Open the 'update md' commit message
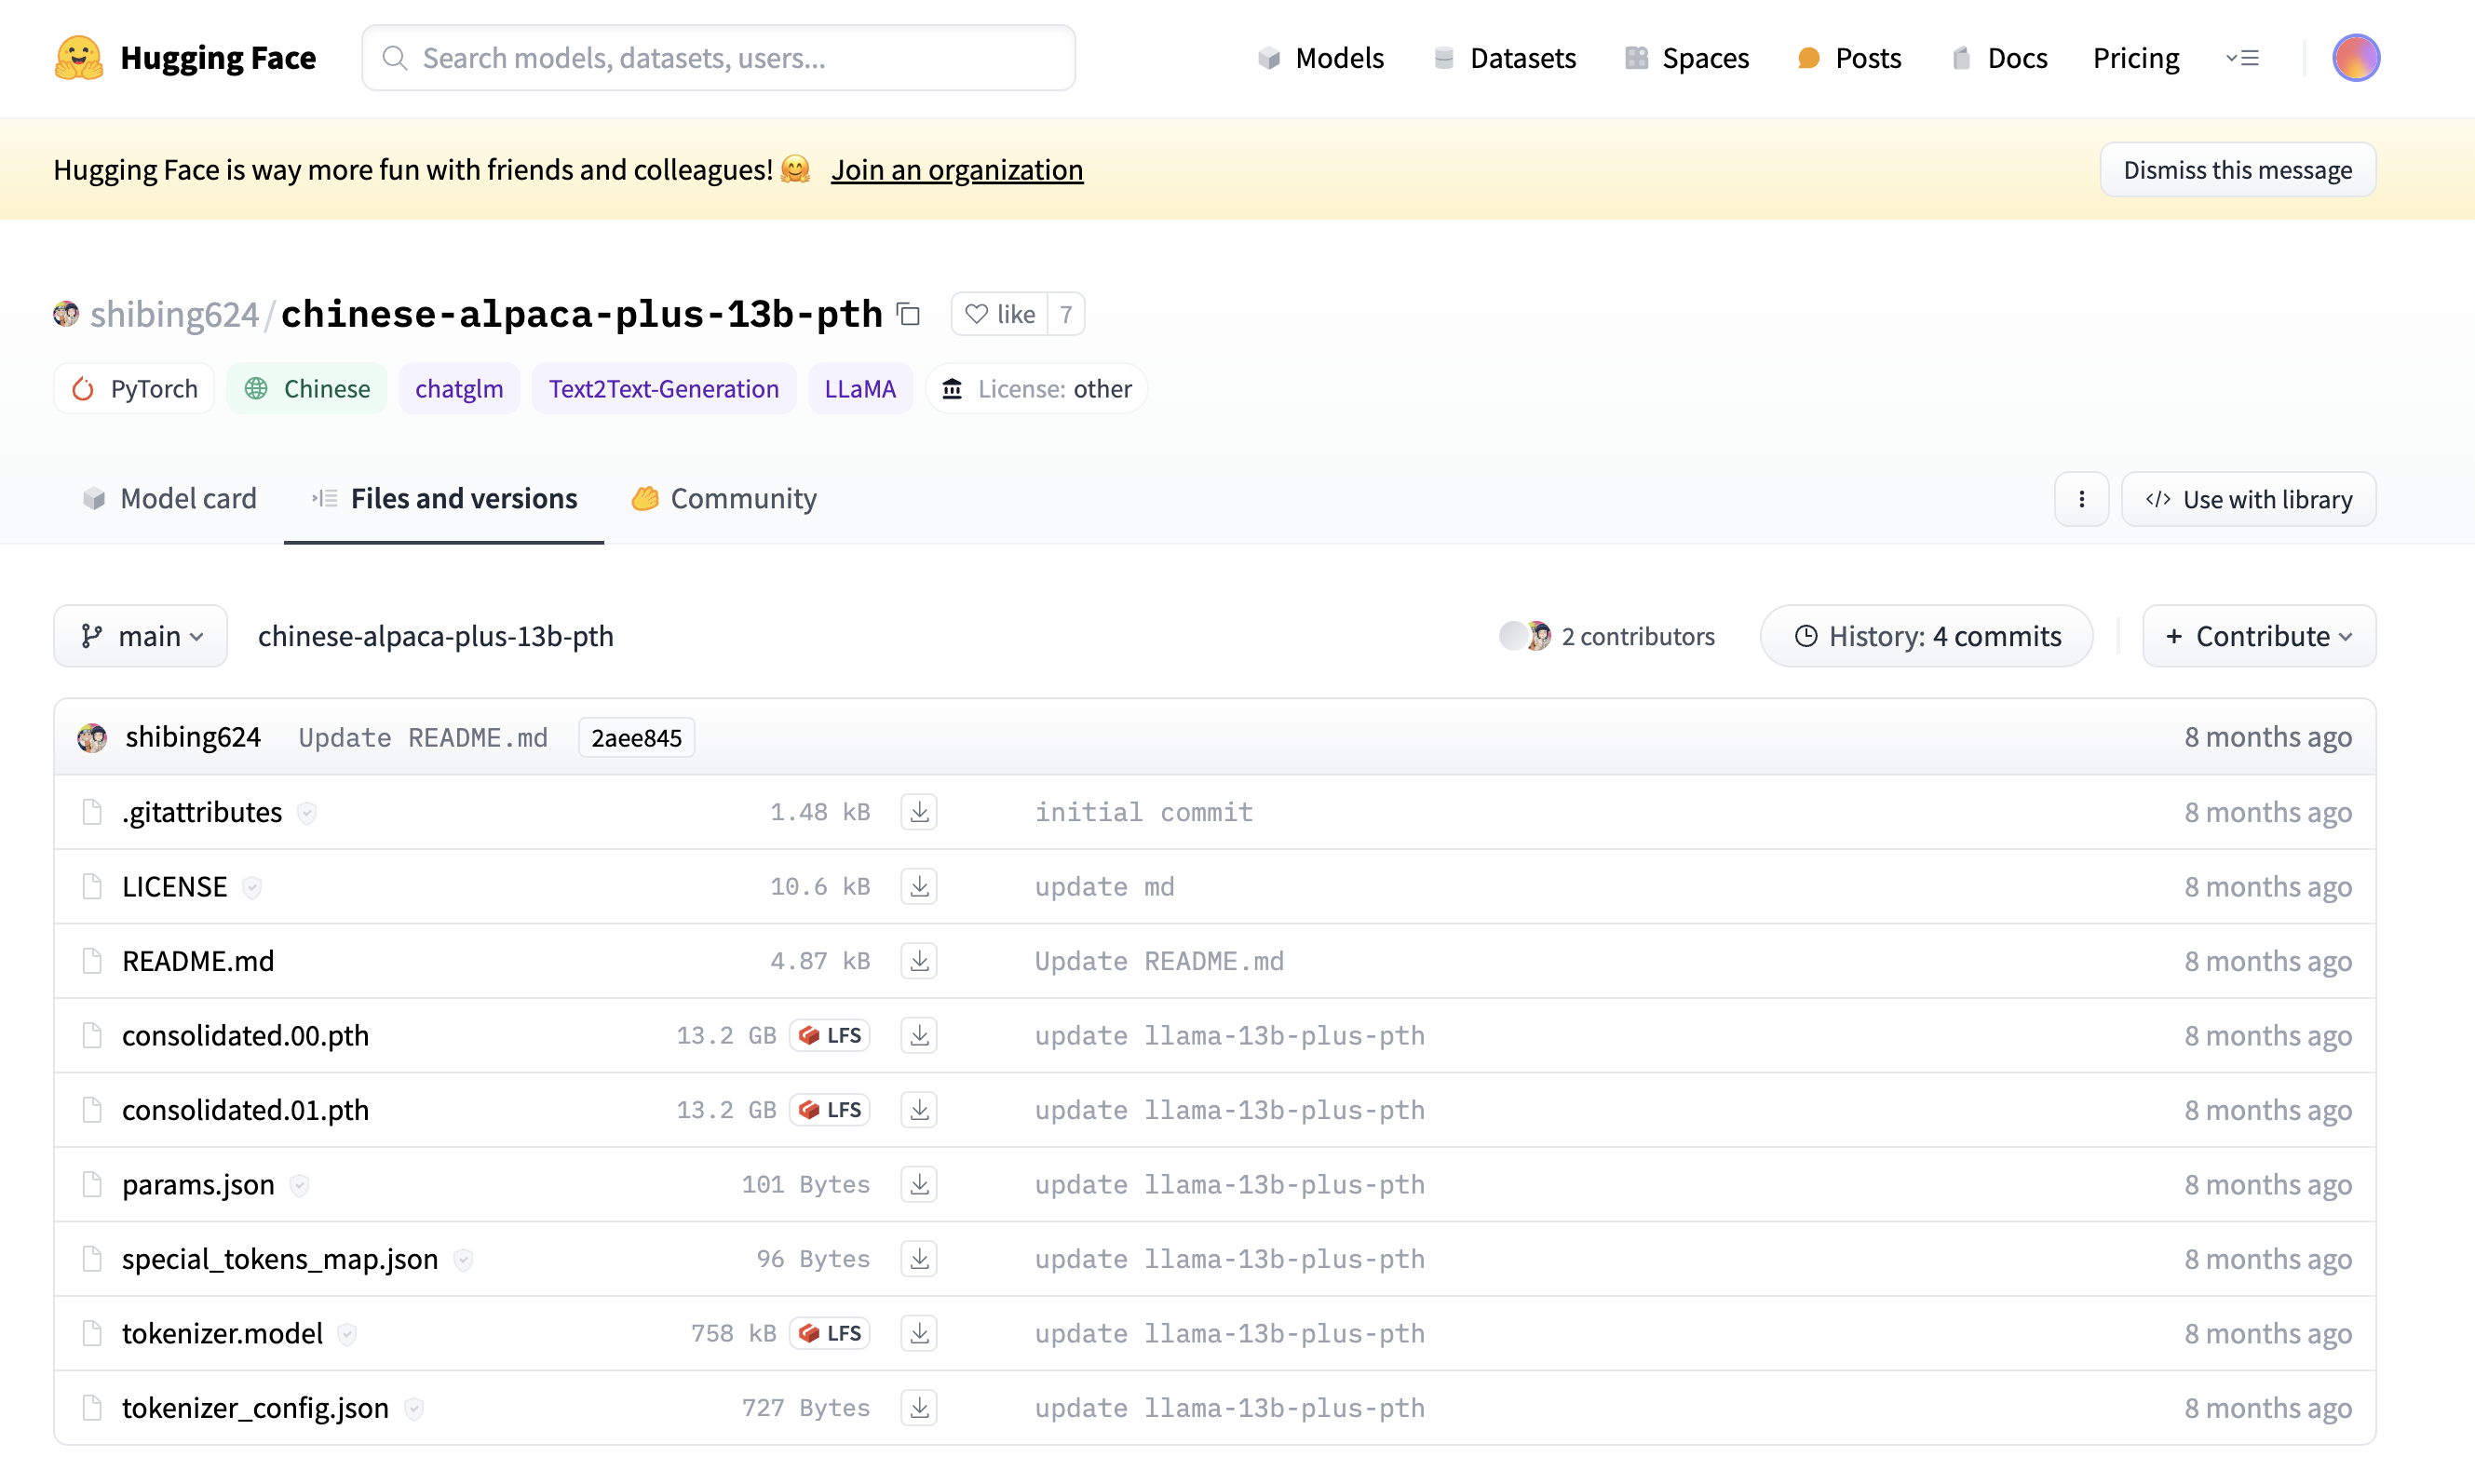This screenshot has width=2475, height=1484. [1105, 886]
